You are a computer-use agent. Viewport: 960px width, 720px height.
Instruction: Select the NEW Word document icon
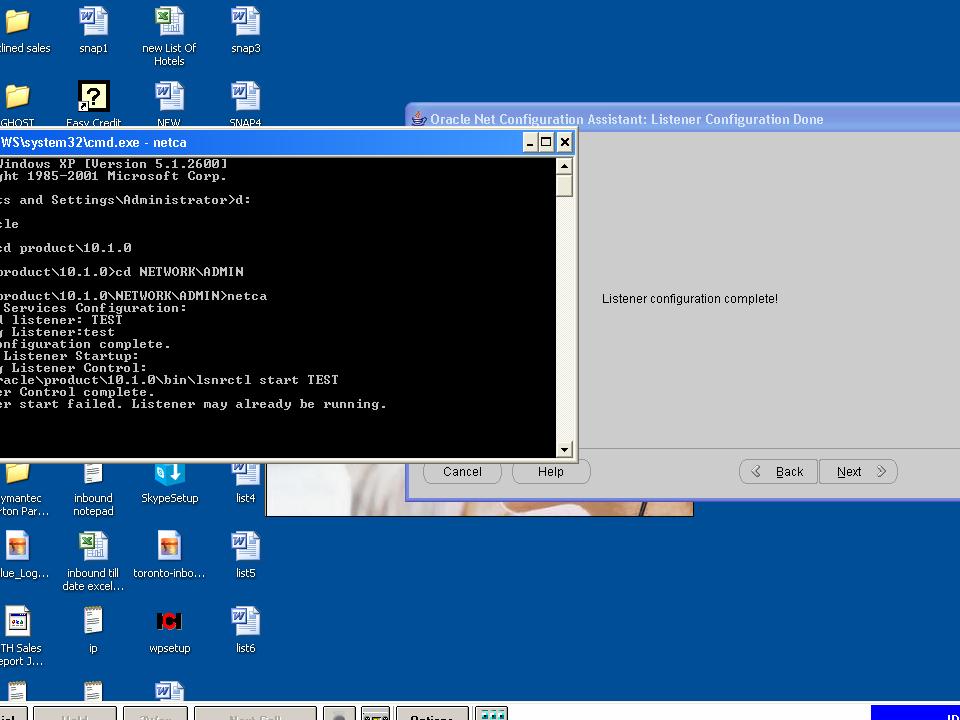169,97
